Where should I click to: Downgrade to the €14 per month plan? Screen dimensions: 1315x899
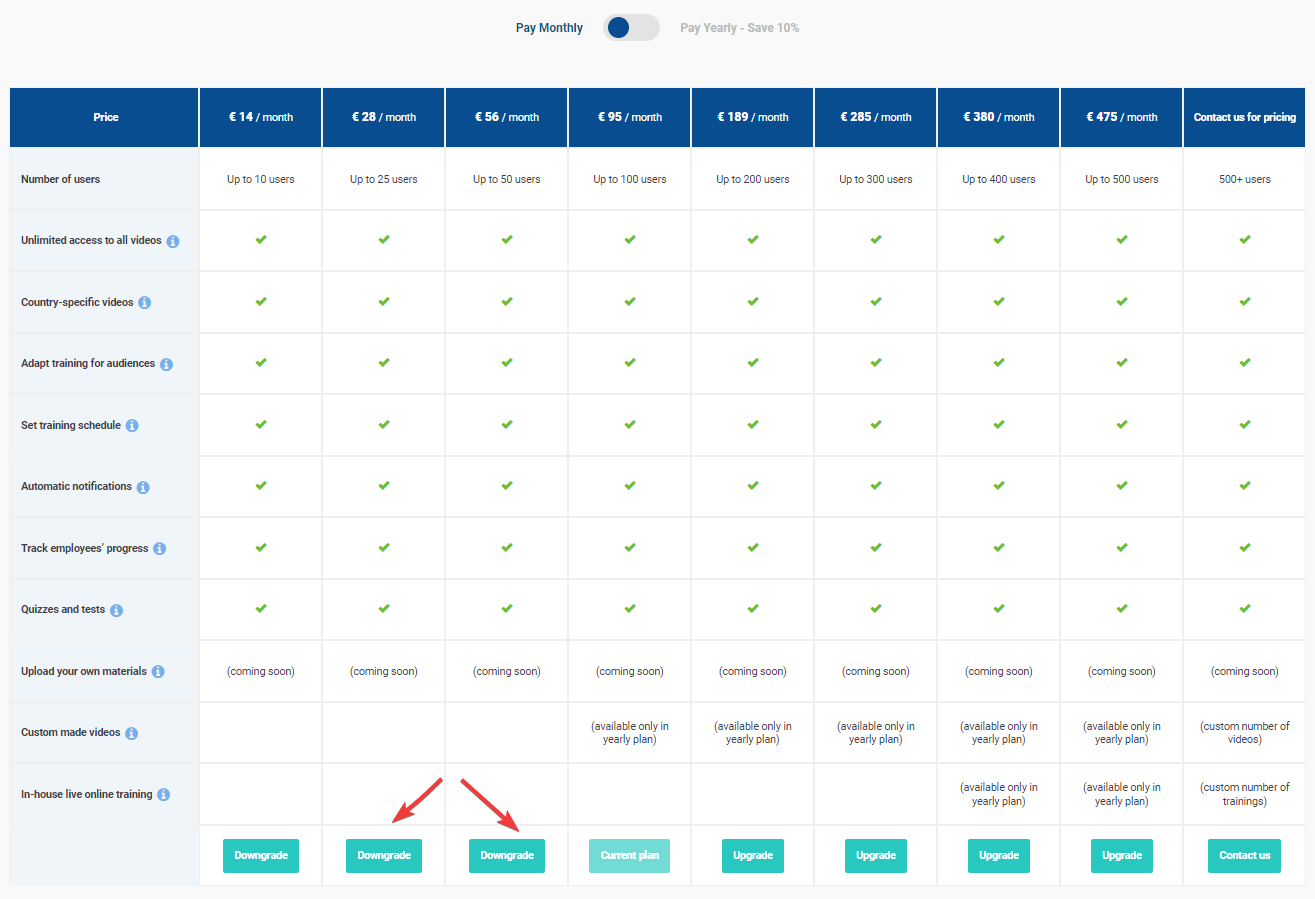click(261, 856)
